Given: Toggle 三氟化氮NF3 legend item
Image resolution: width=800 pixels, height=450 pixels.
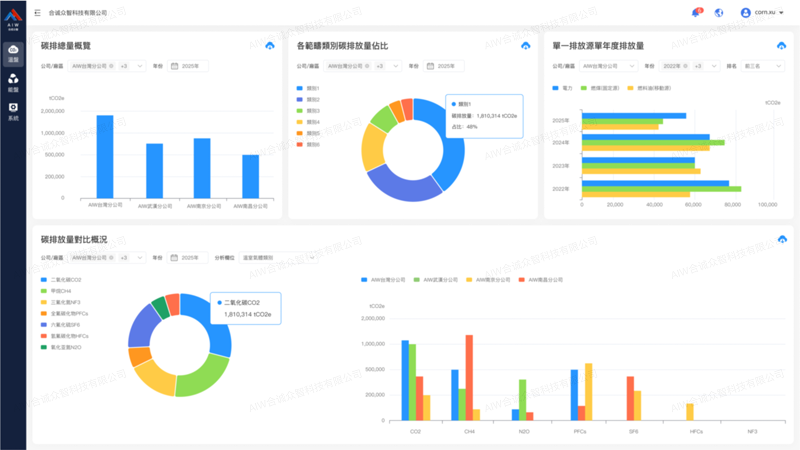Looking at the screenshot, I should coord(61,302).
